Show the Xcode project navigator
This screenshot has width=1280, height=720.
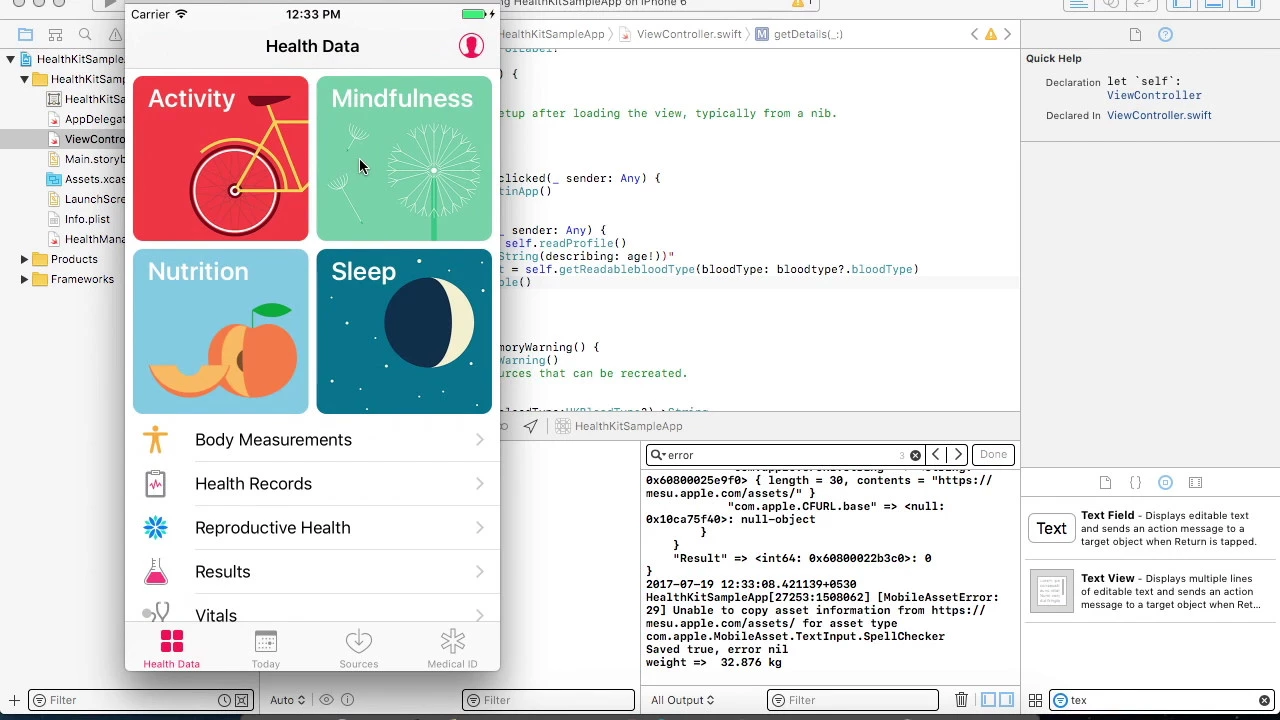point(25,34)
